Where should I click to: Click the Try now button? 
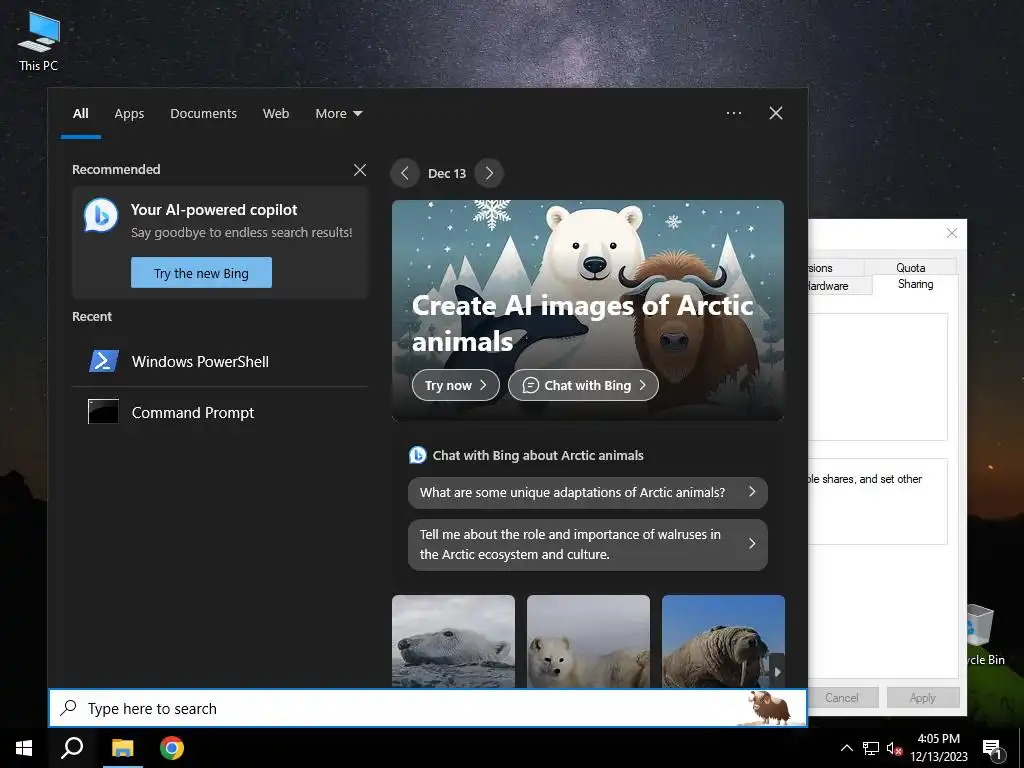pos(455,385)
